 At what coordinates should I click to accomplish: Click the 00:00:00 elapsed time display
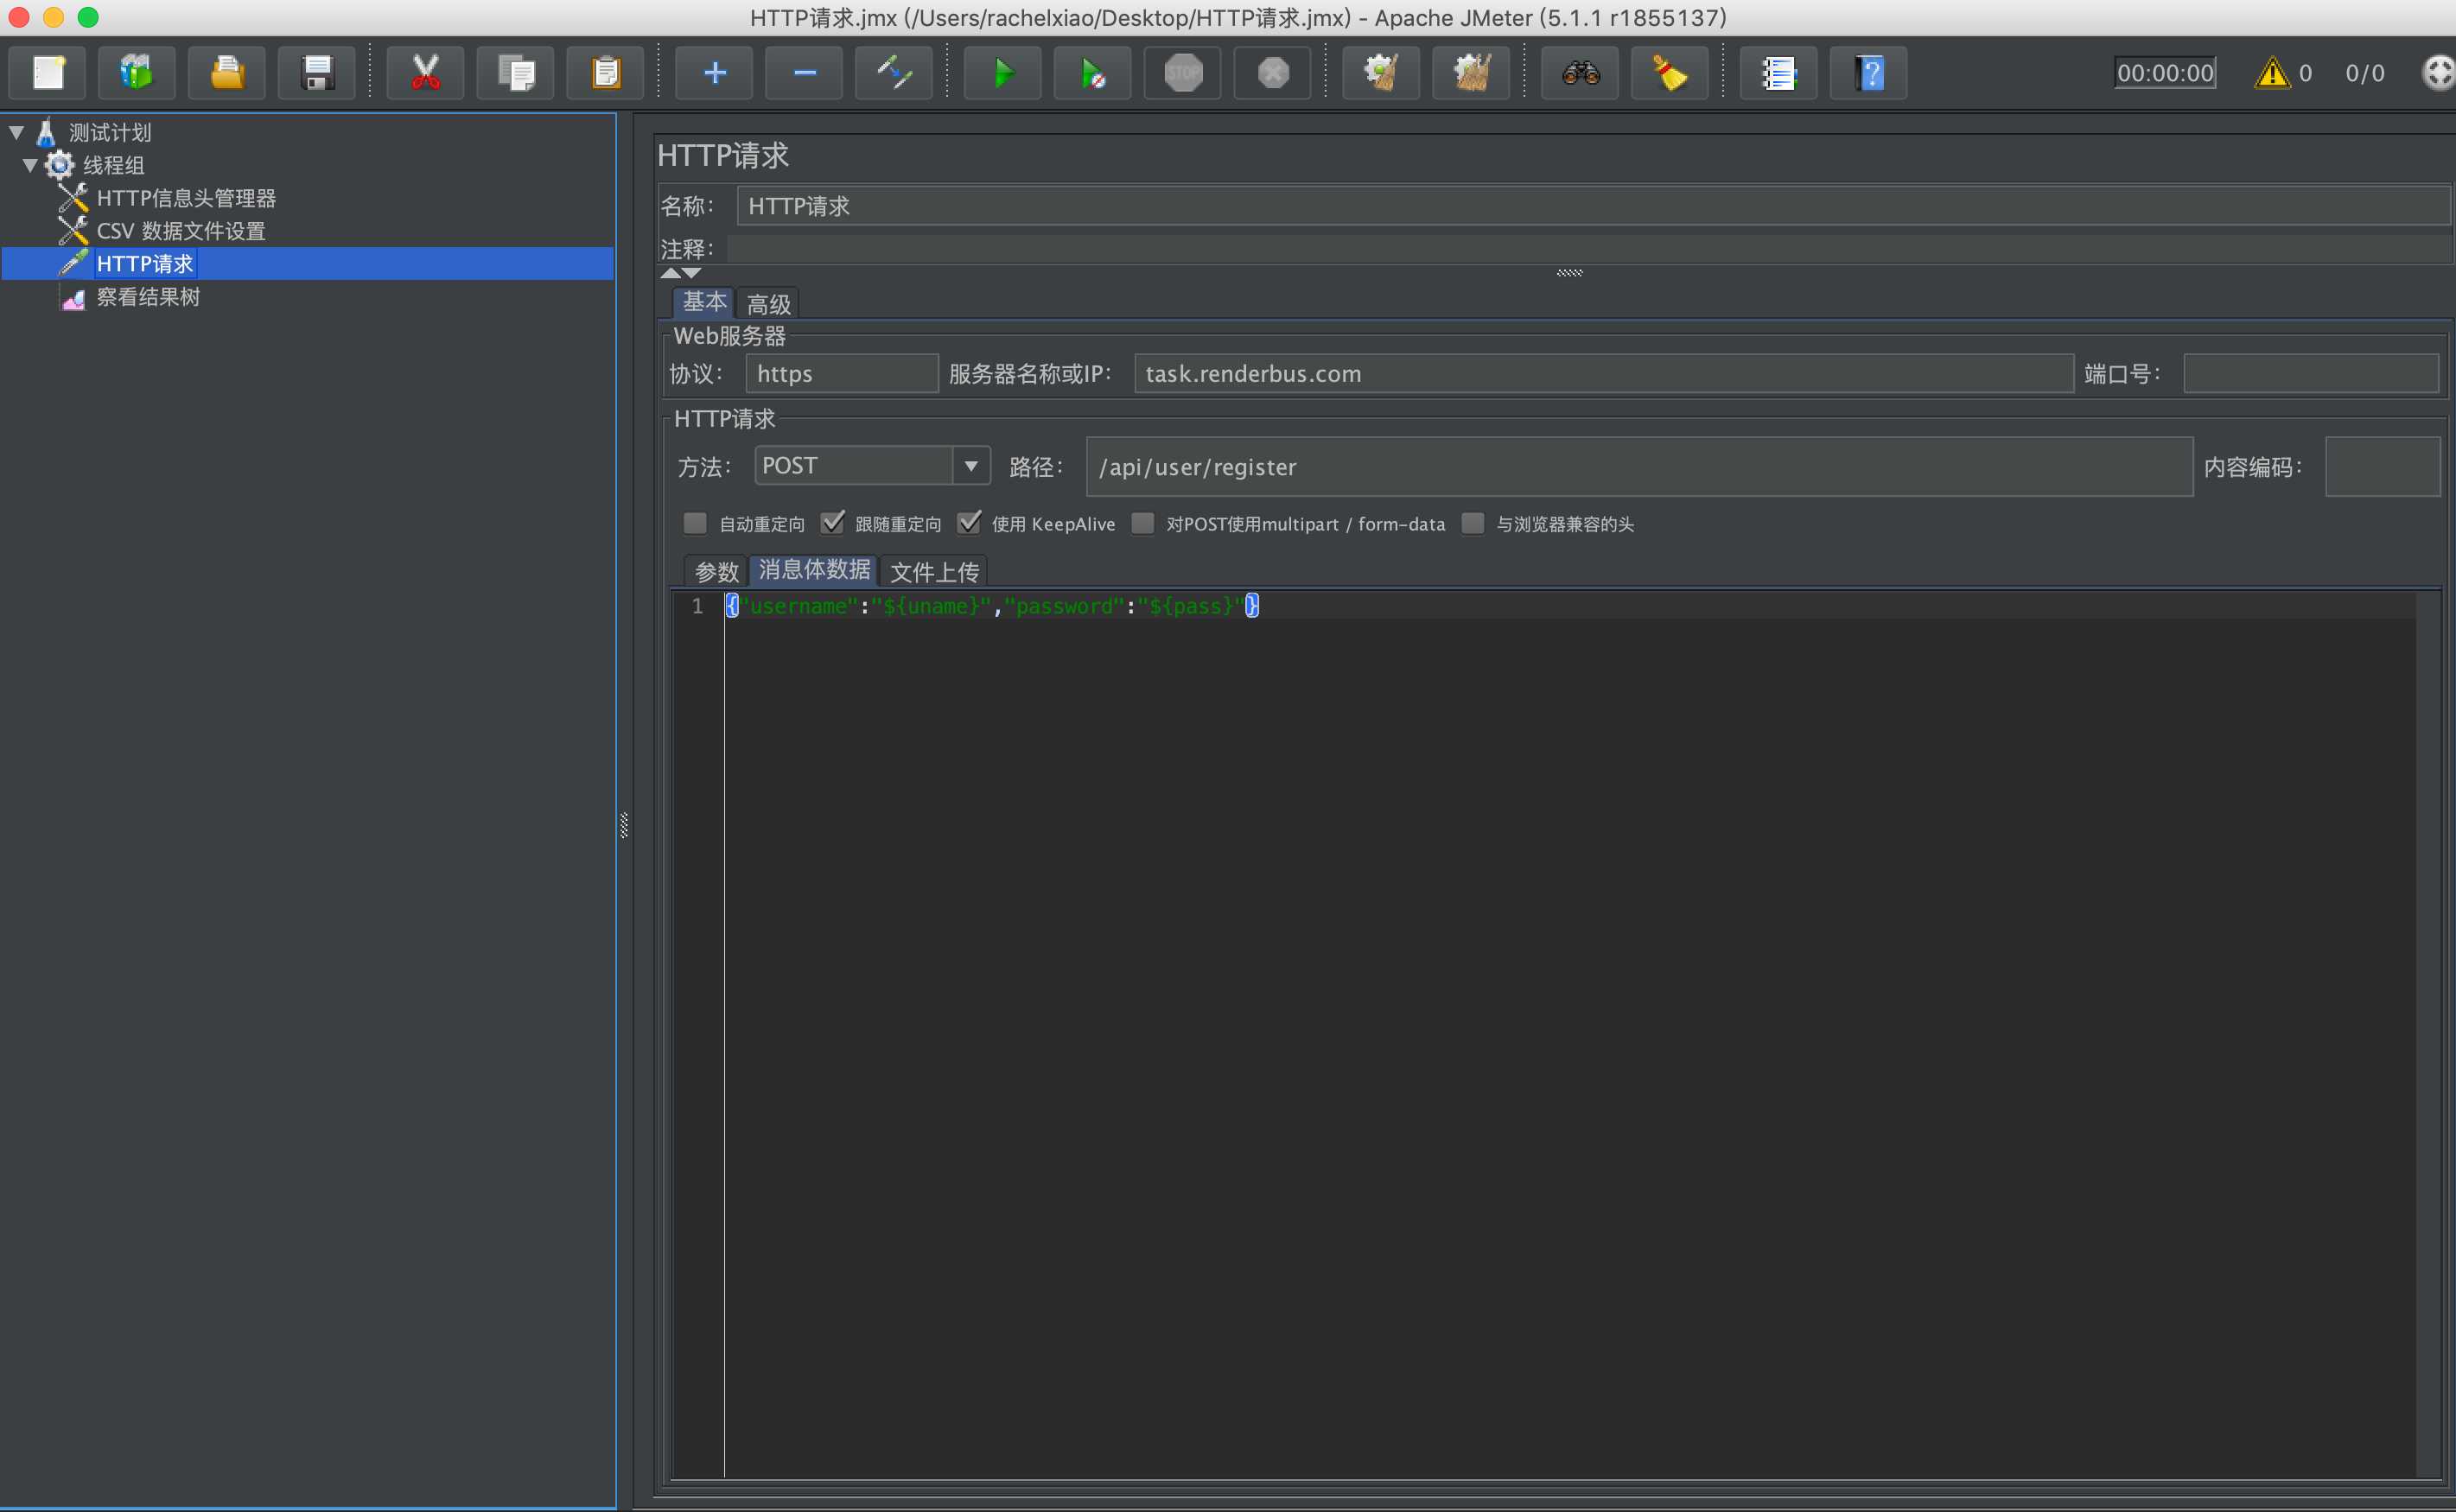tap(2165, 73)
